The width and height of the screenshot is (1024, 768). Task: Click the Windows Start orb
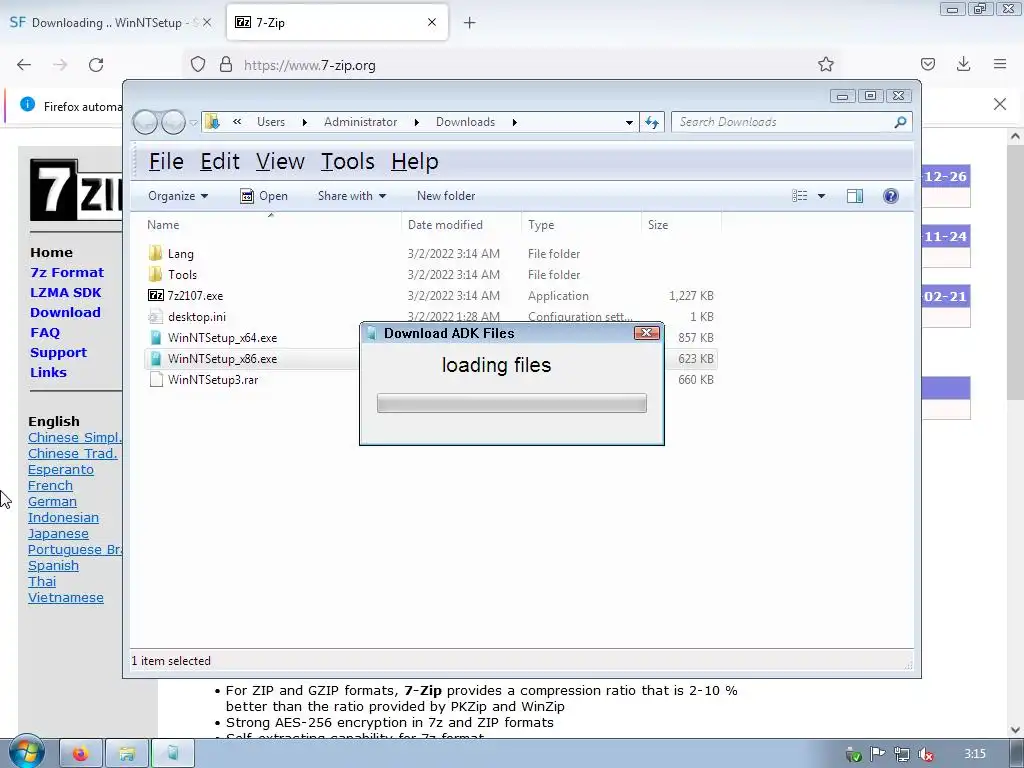pos(26,753)
